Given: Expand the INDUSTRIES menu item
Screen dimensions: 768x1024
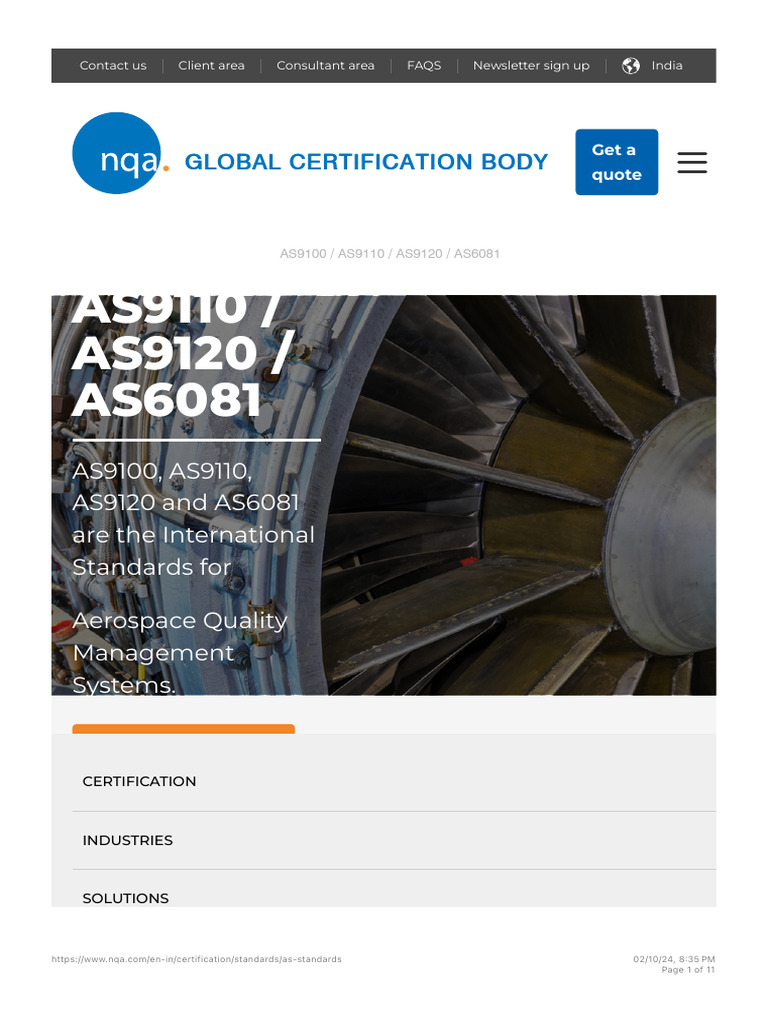Looking at the screenshot, I should coord(394,840).
